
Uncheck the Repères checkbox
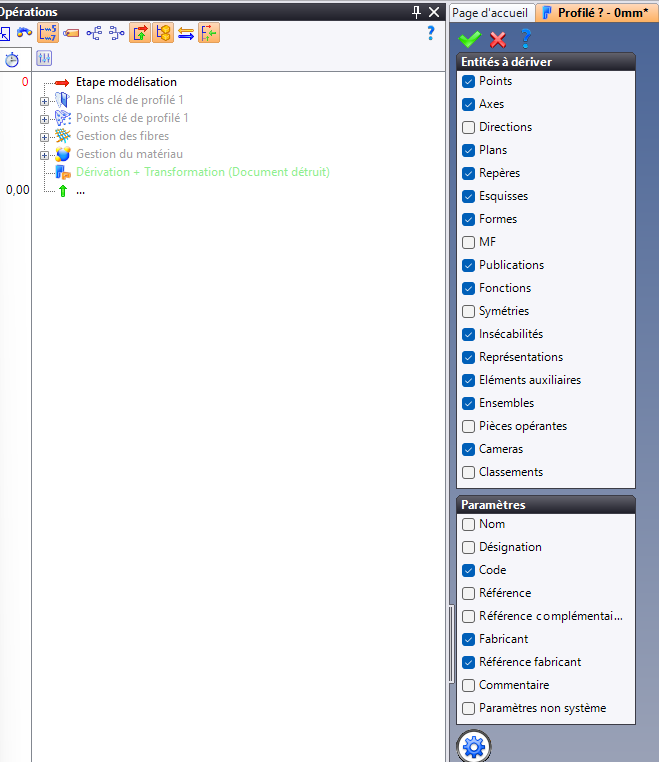point(468,173)
